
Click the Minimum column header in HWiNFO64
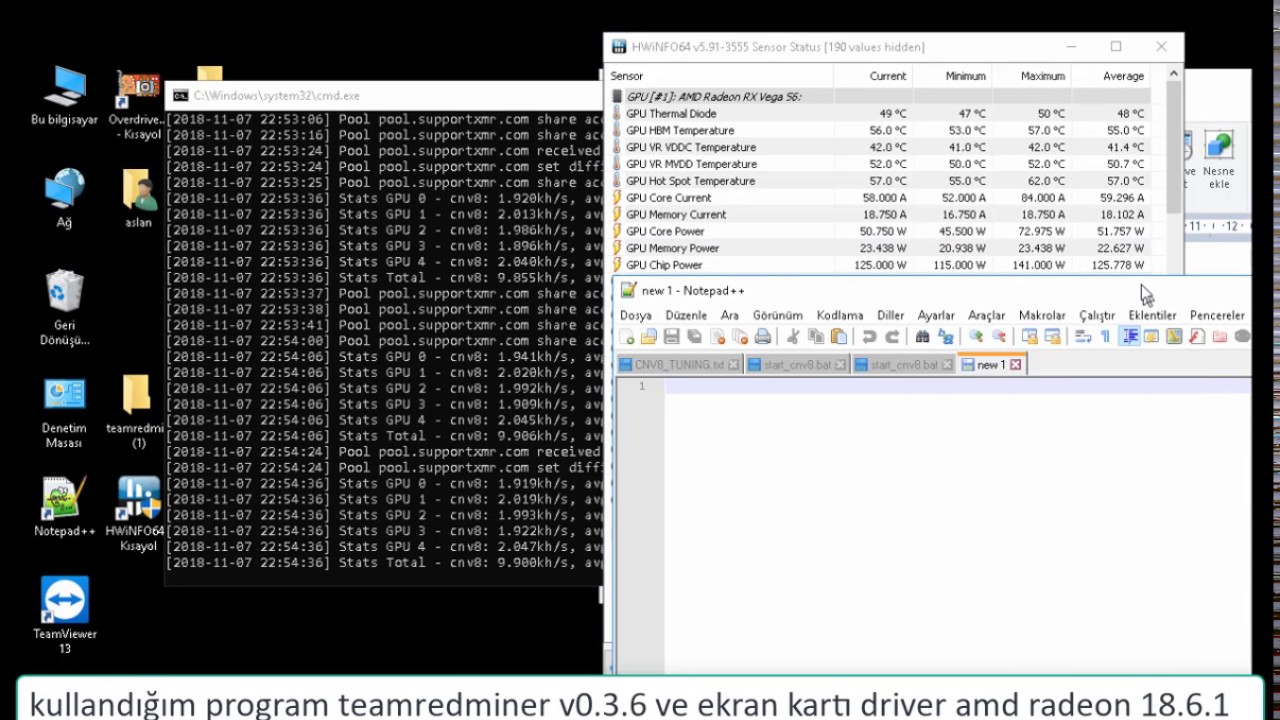965,76
